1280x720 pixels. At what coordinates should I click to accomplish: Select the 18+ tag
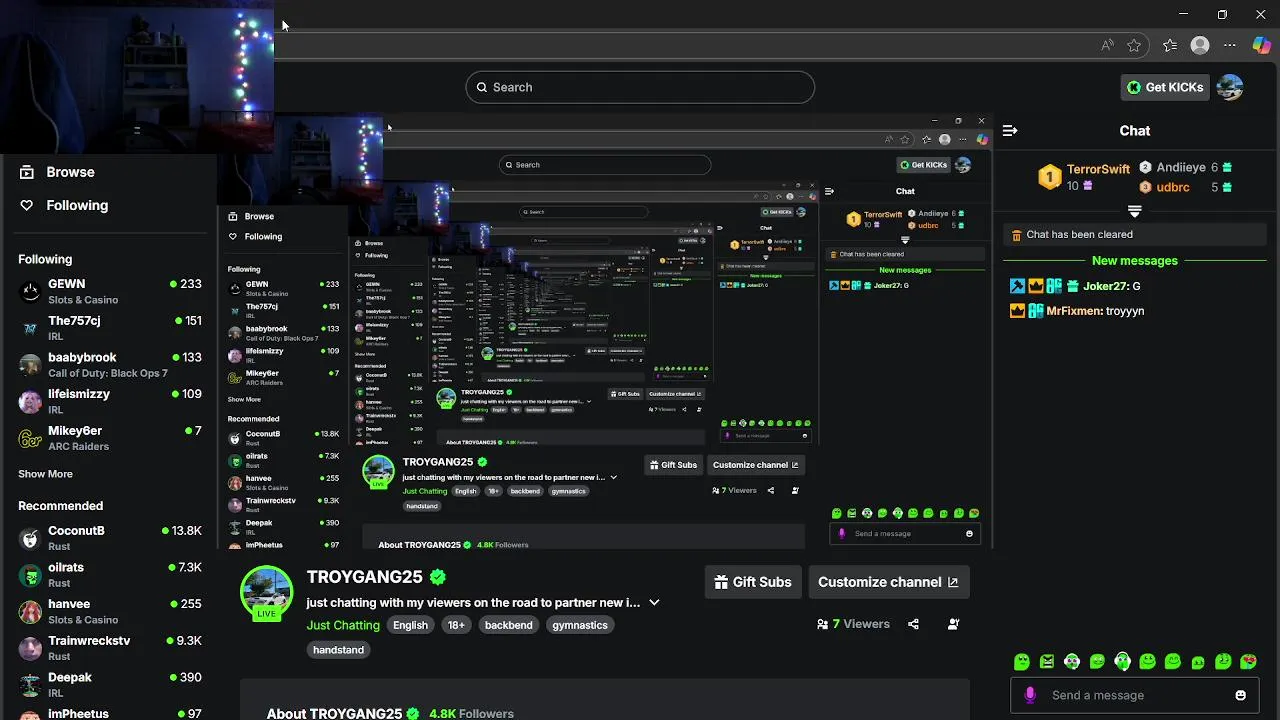[456, 625]
